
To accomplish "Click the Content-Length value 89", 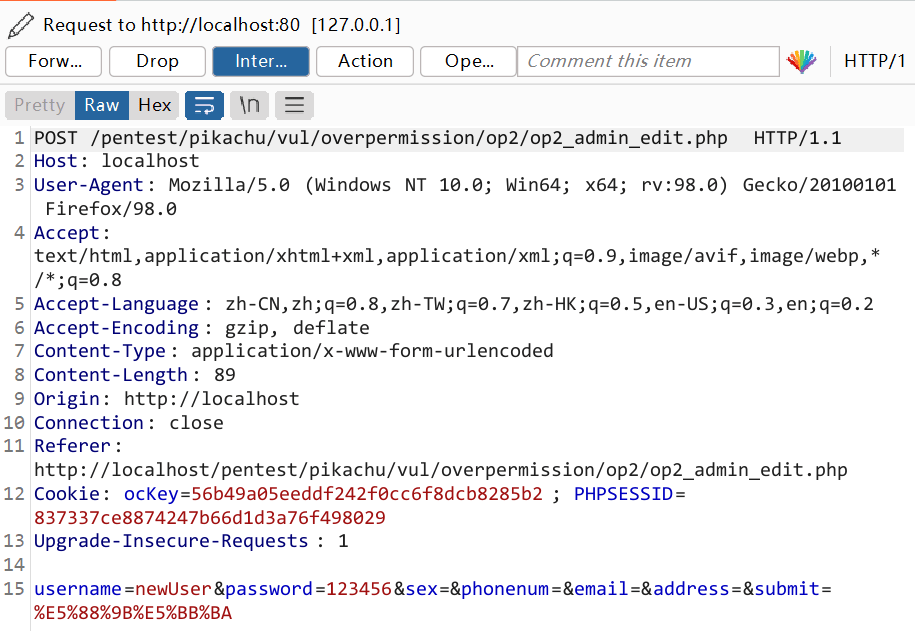I will pyautogui.click(x=225, y=375).
